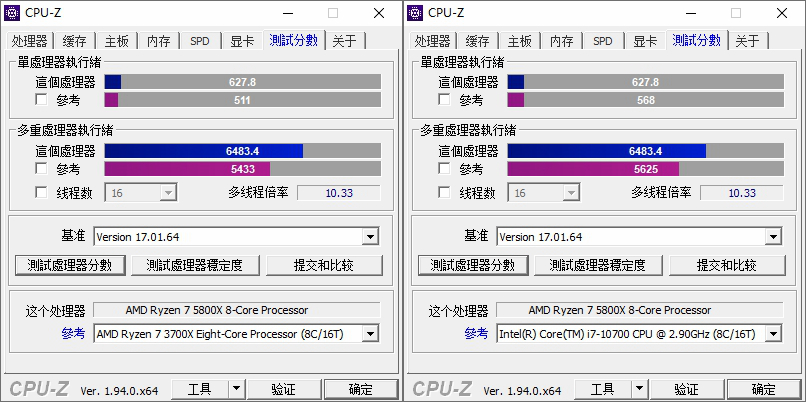The width and height of the screenshot is (806, 402).
Task: Click 提交和比较 button in right window
Action: pyautogui.click(x=727, y=265)
